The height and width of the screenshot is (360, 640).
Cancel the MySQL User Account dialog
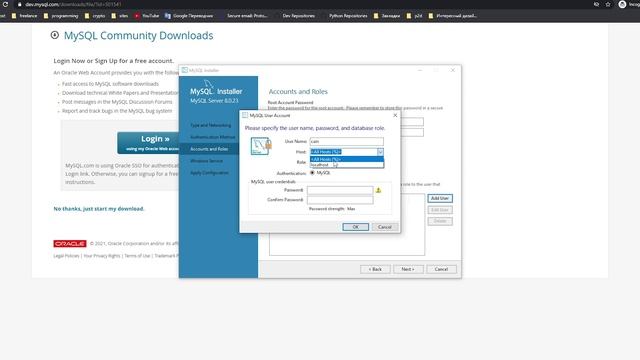coord(385,227)
